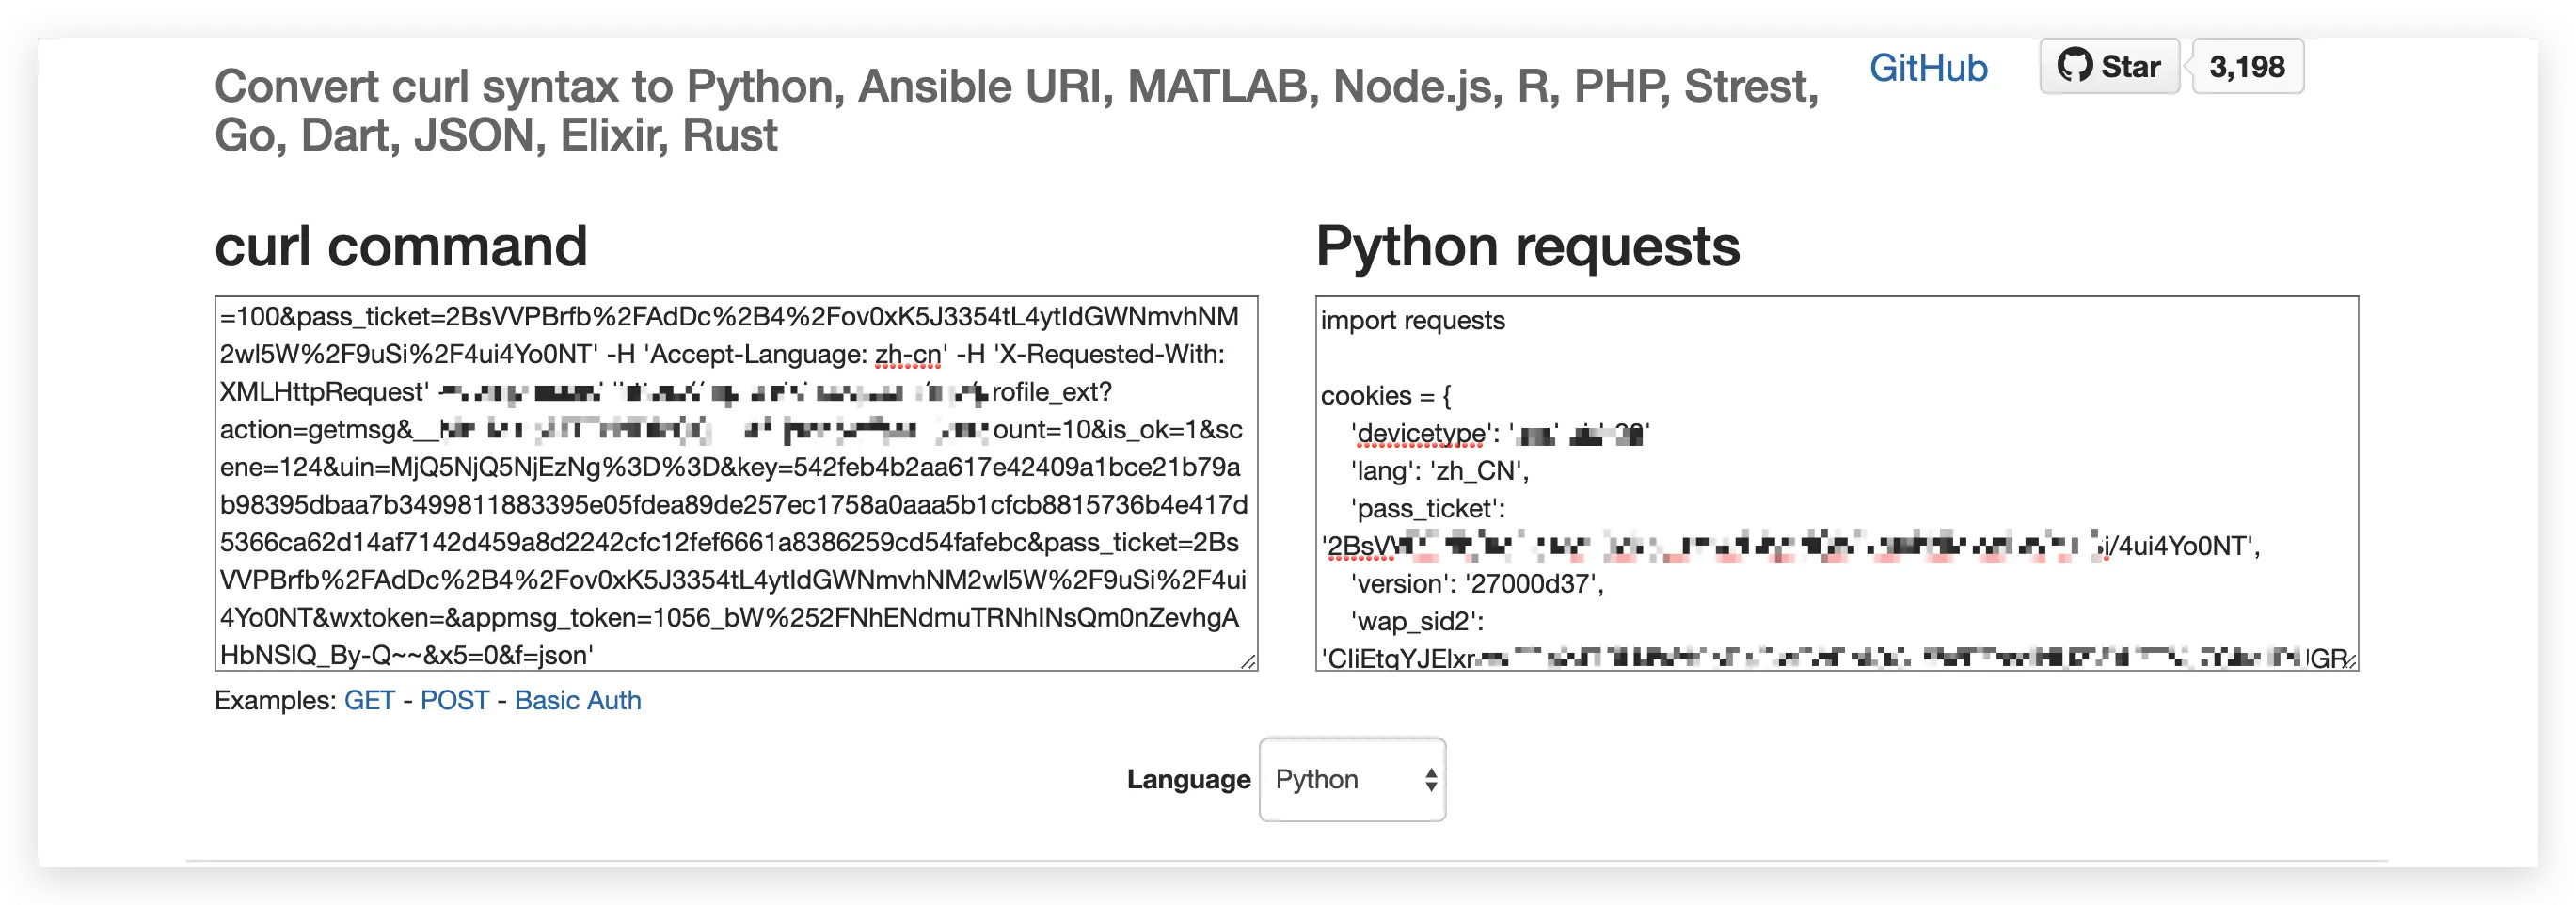Image resolution: width=2576 pixels, height=905 pixels.
Task: Open the Language dropdown showing Python
Action: (x=1351, y=780)
